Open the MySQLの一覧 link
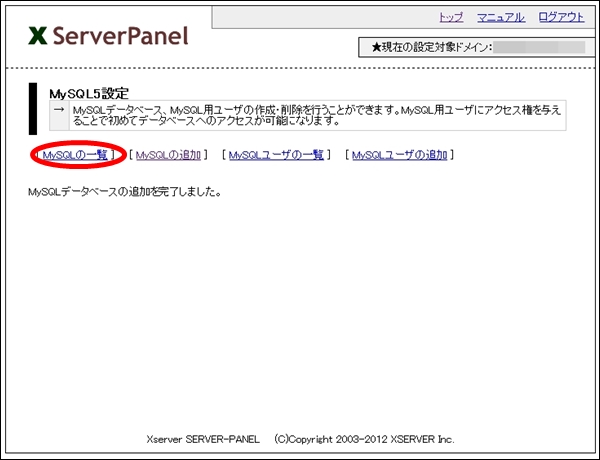 [x=75, y=155]
